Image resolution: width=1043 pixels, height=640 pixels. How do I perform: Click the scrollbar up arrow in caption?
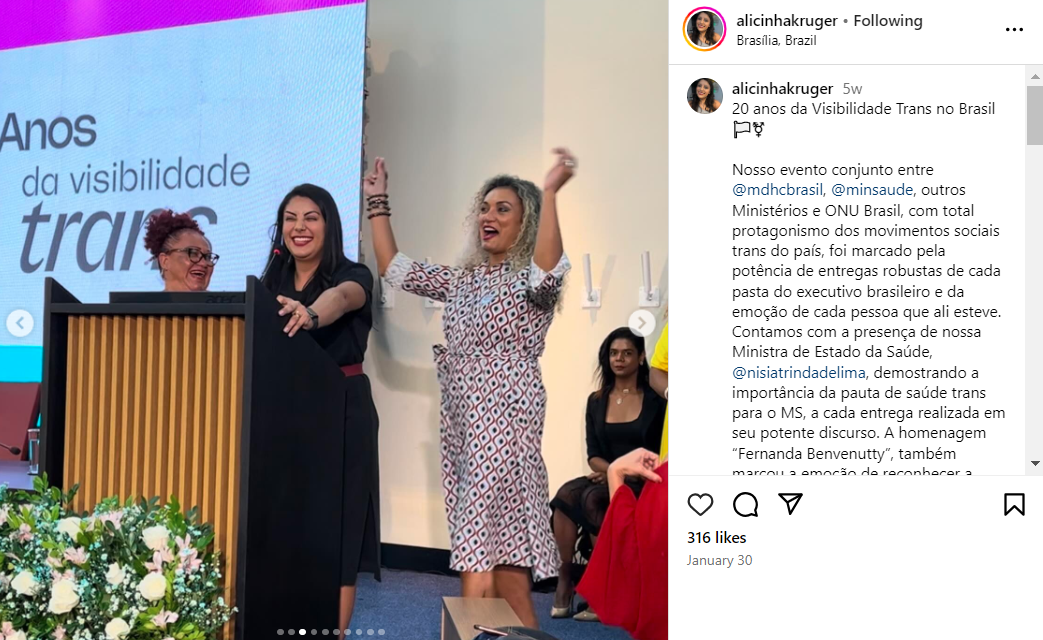[x=1035, y=77]
